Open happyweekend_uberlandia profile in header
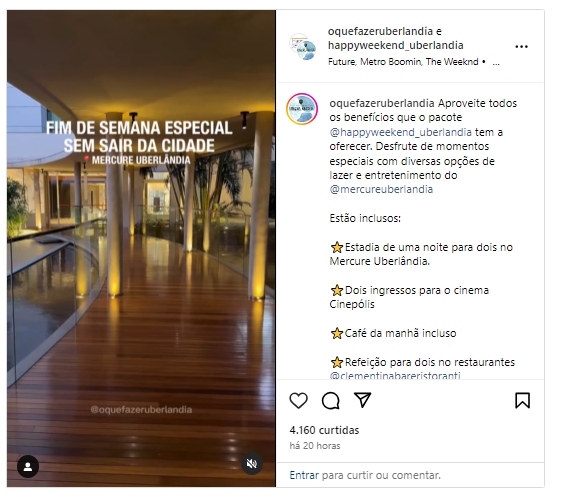Viewport: 580px width, 499px height. coord(395,45)
